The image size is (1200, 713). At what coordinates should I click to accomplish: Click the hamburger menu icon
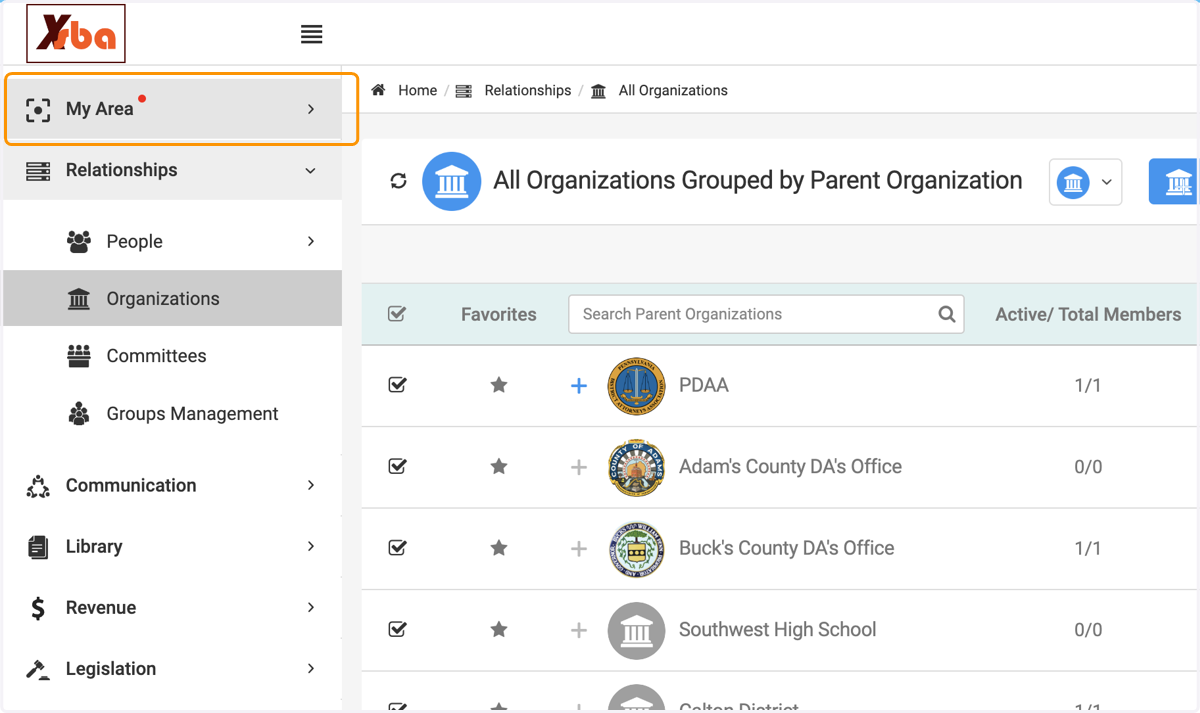tap(311, 34)
